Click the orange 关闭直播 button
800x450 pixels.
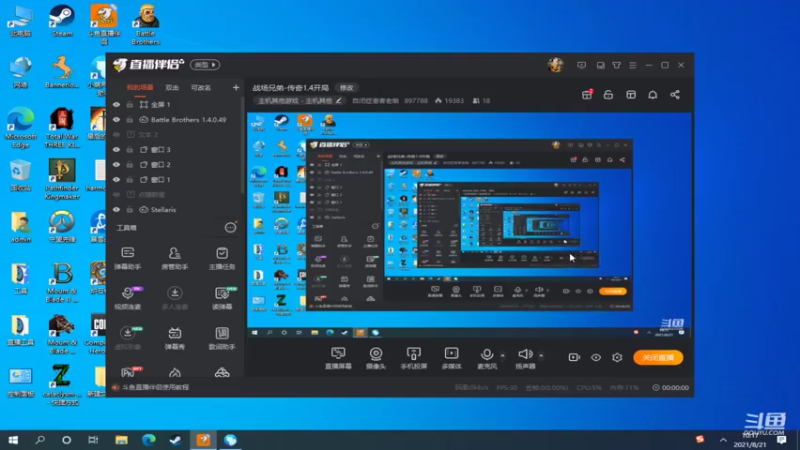tap(658, 357)
